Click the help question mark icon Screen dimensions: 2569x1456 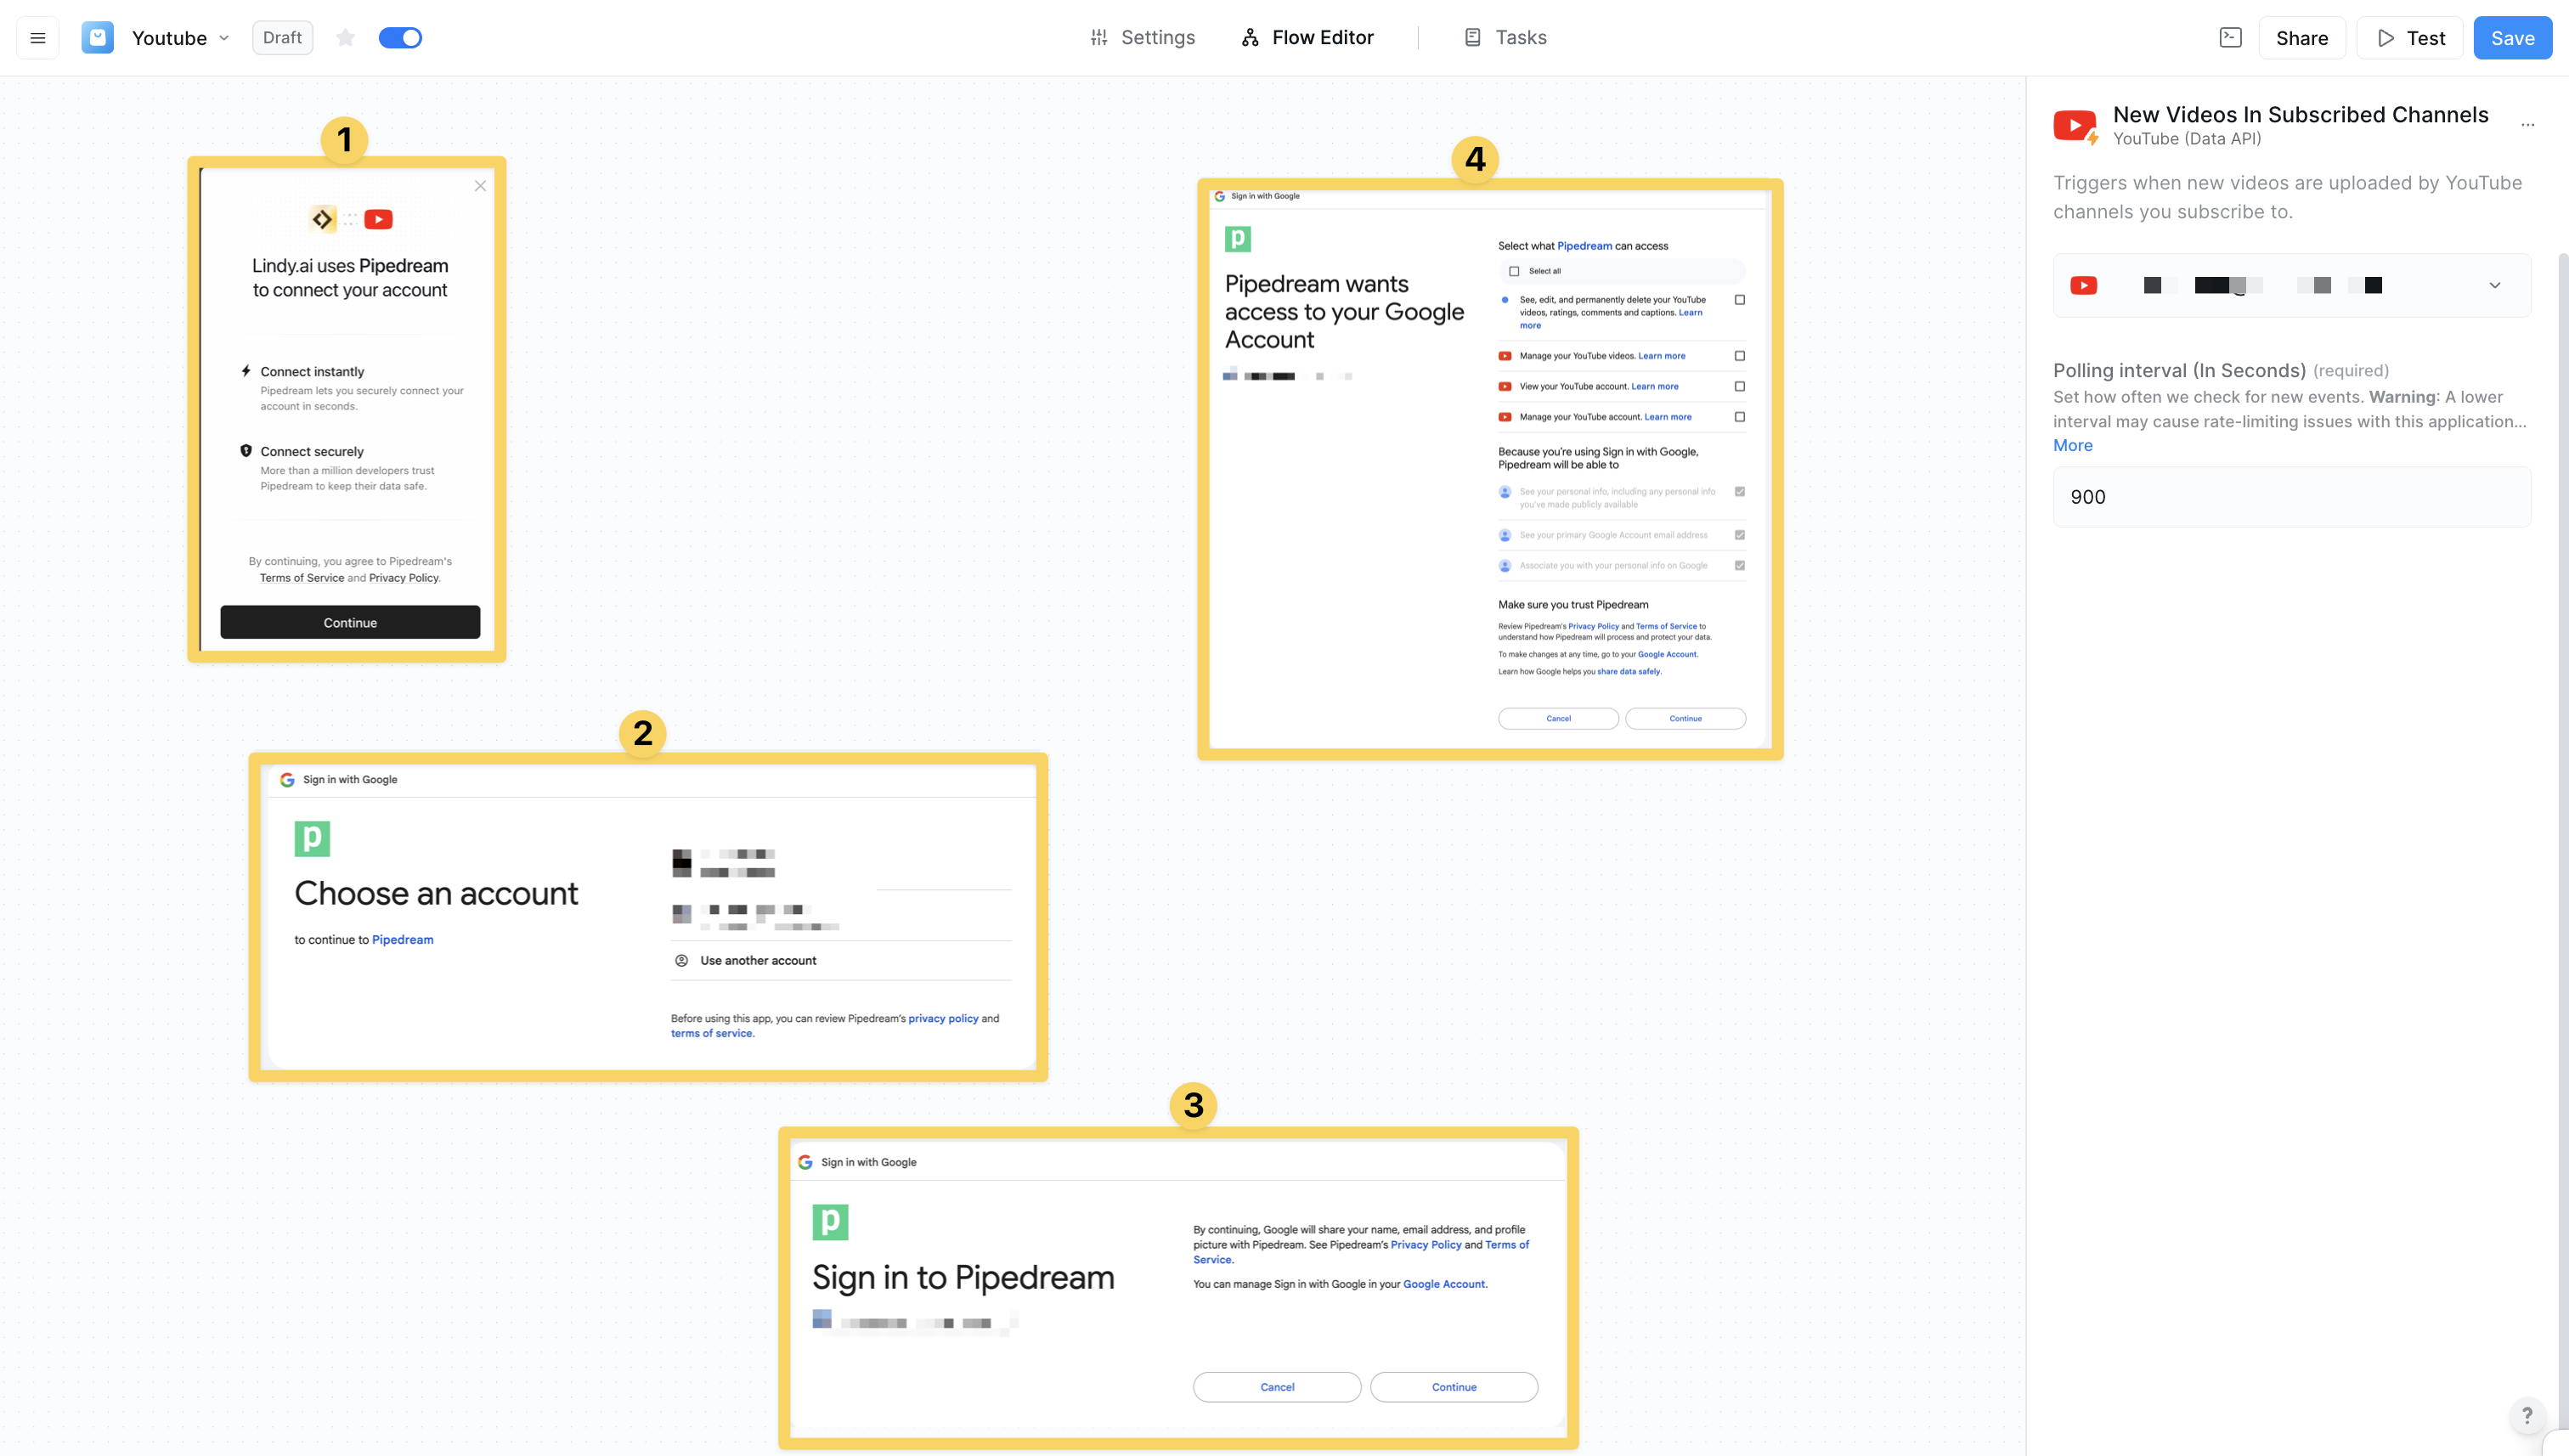pyautogui.click(x=2527, y=1415)
